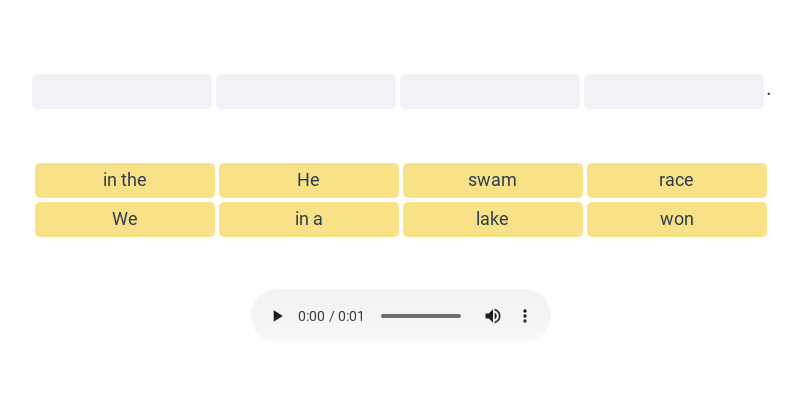Image resolution: width=800 pixels, height=400 pixels.
Task: Click the first empty answer slot
Action: (x=122, y=91)
